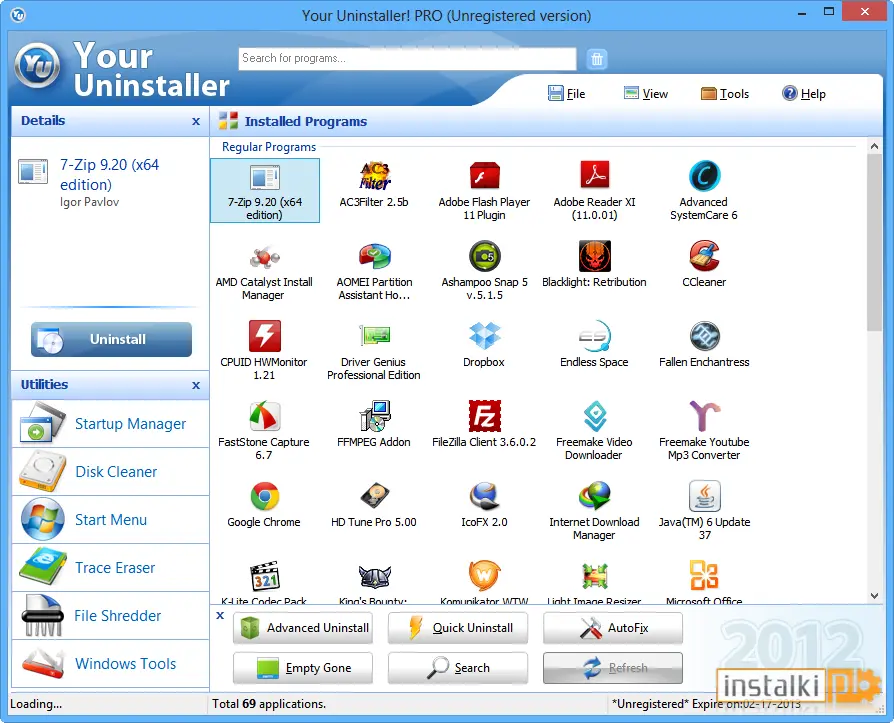Open the Help menu
The width and height of the screenshot is (894, 723).
pos(804,94)
